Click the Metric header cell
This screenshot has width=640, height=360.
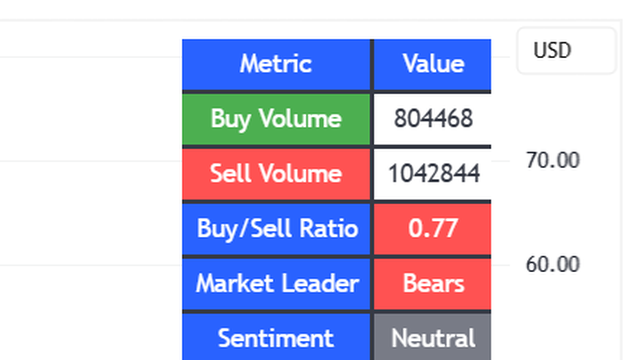pyautogui.click(x=276, y=64)
